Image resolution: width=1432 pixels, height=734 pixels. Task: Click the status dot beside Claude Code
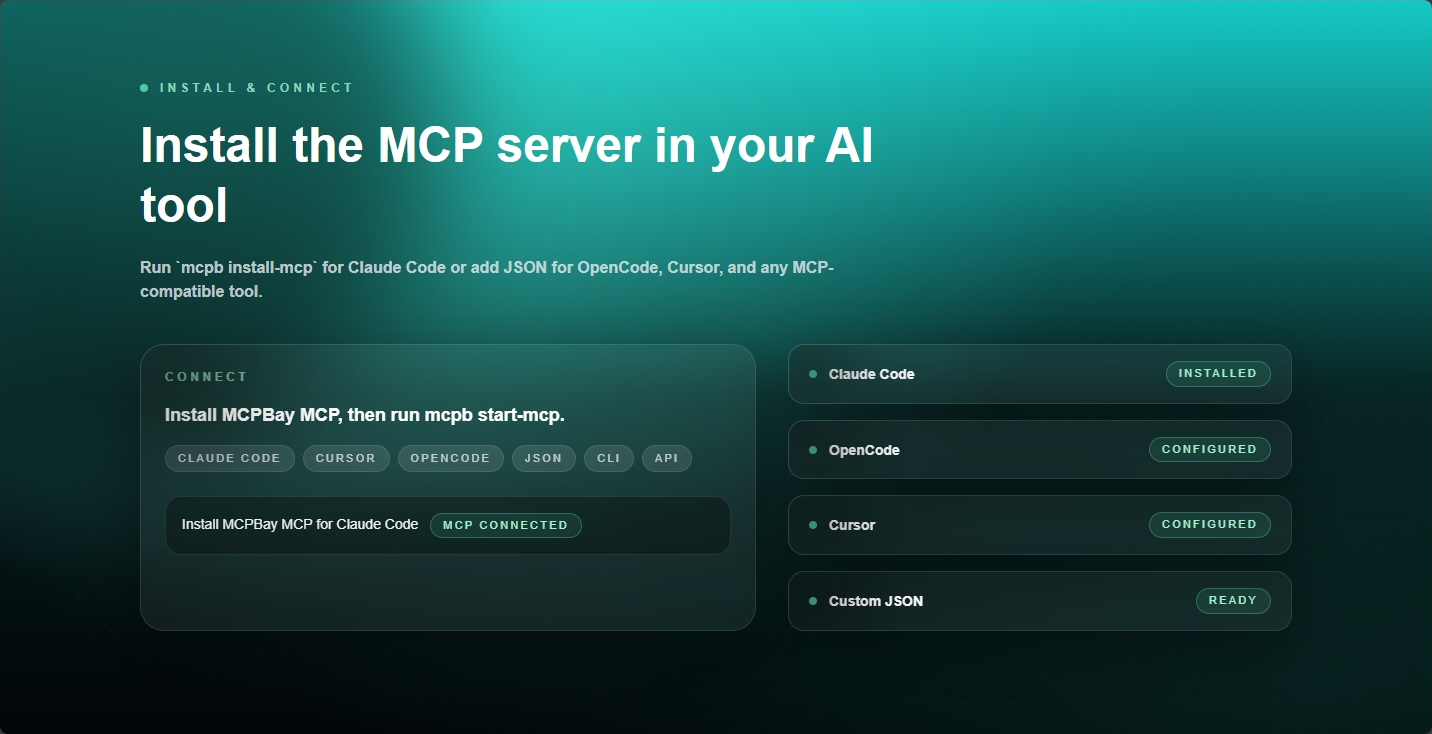[x=813, y=374]
